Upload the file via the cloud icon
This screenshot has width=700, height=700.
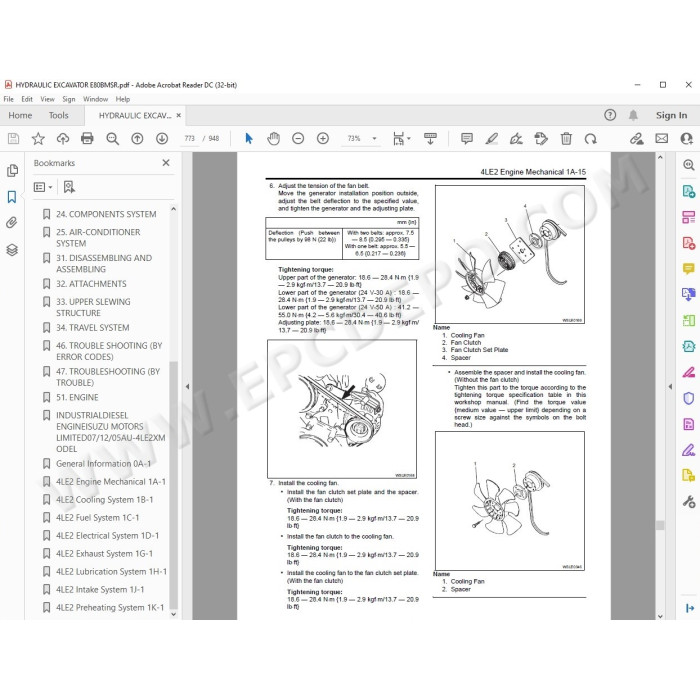63,139
